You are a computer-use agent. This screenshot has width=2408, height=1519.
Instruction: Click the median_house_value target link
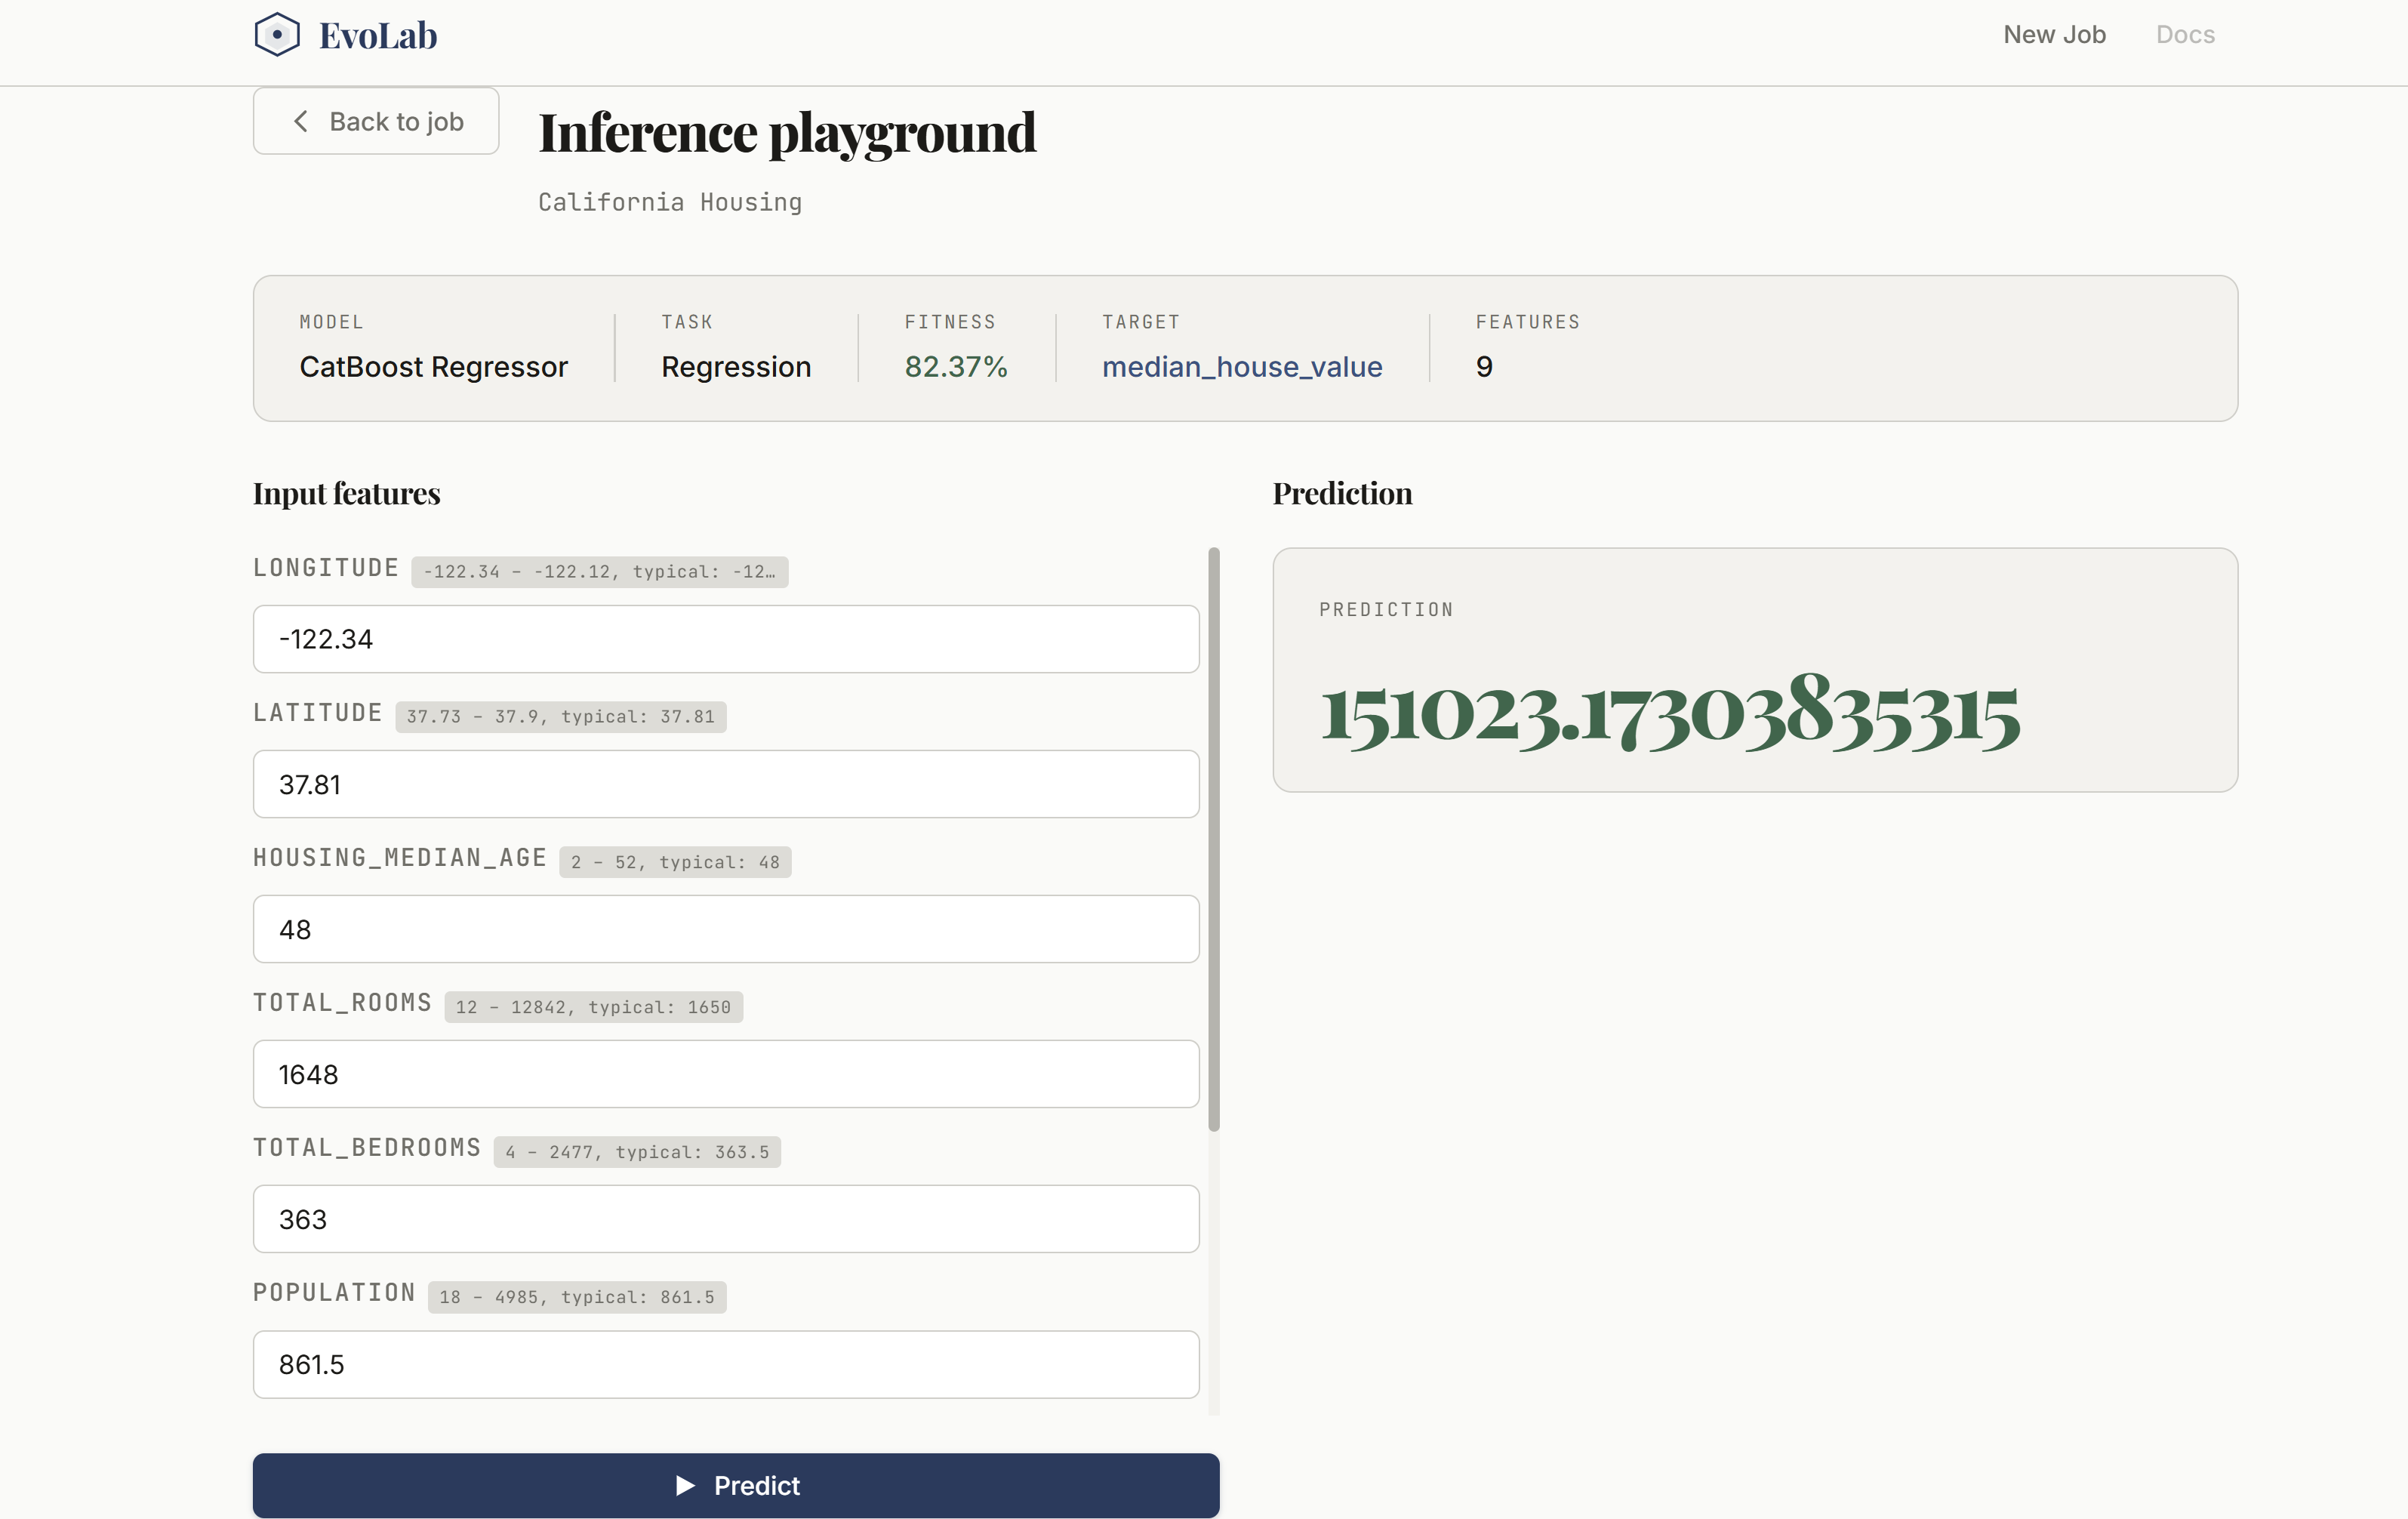point(1242,367)
